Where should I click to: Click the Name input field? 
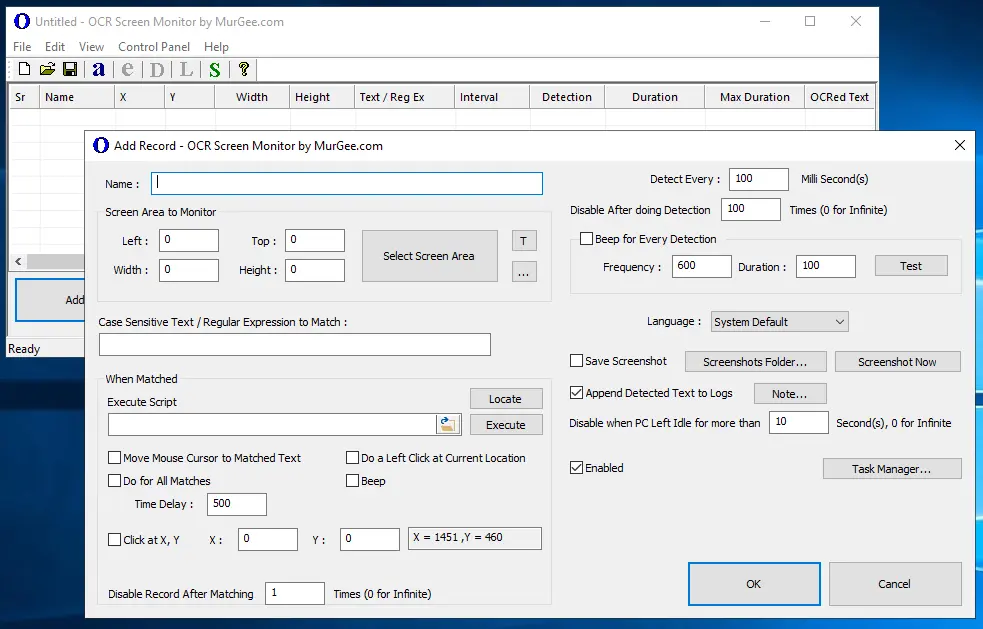click(347, 183)
